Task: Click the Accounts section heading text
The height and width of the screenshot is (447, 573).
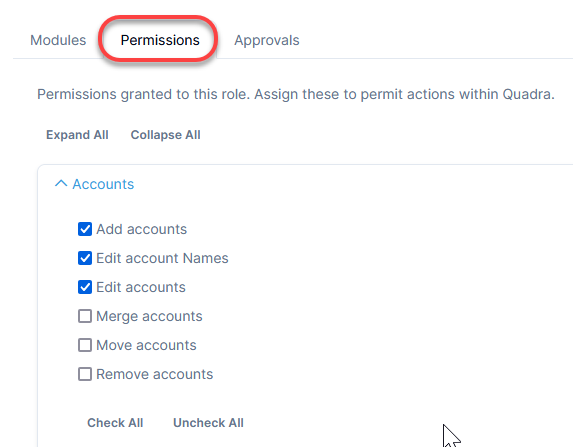Action: (x=103, y=184)
